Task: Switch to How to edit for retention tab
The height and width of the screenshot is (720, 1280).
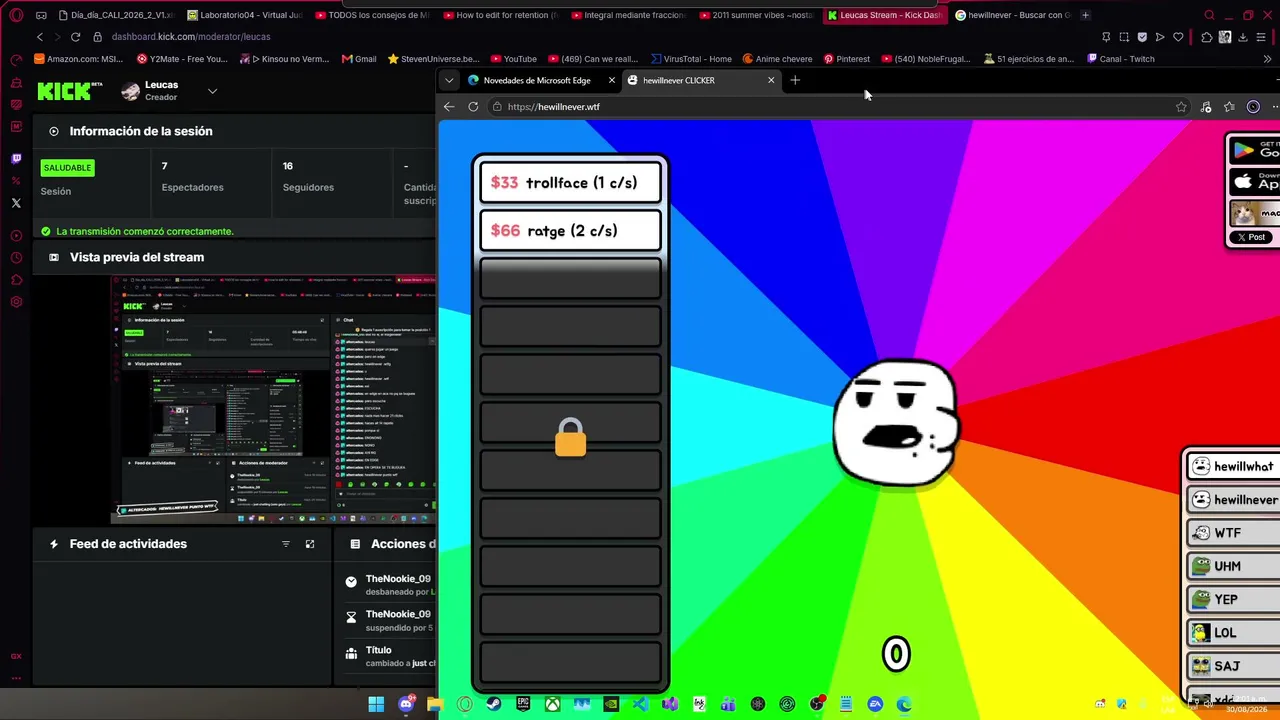Action: point(502,15)
